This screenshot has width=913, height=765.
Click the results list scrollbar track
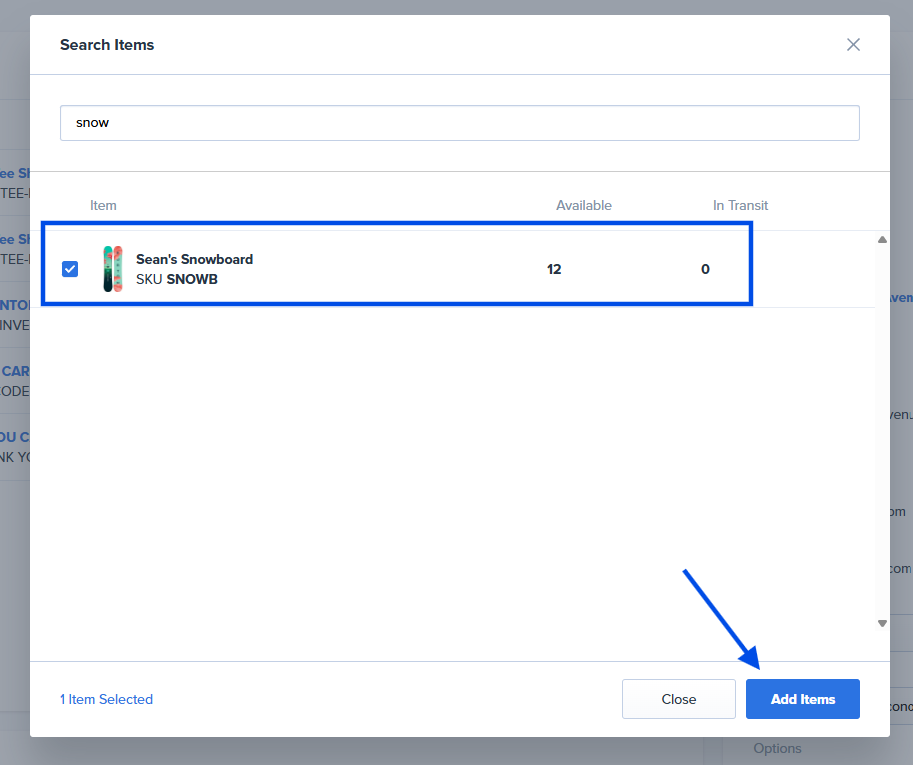pyautogui.click(x=882, y=430)
